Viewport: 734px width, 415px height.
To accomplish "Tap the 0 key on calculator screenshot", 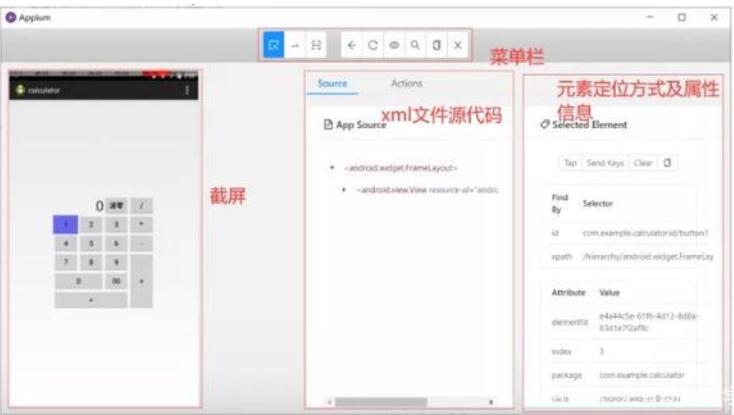I will tap(78, 281).
